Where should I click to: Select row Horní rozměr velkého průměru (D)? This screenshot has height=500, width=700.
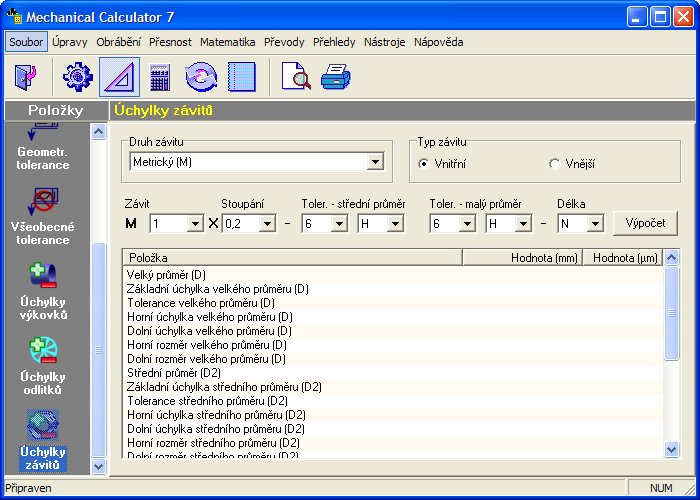pyautogui.click(x=393, y=345)
